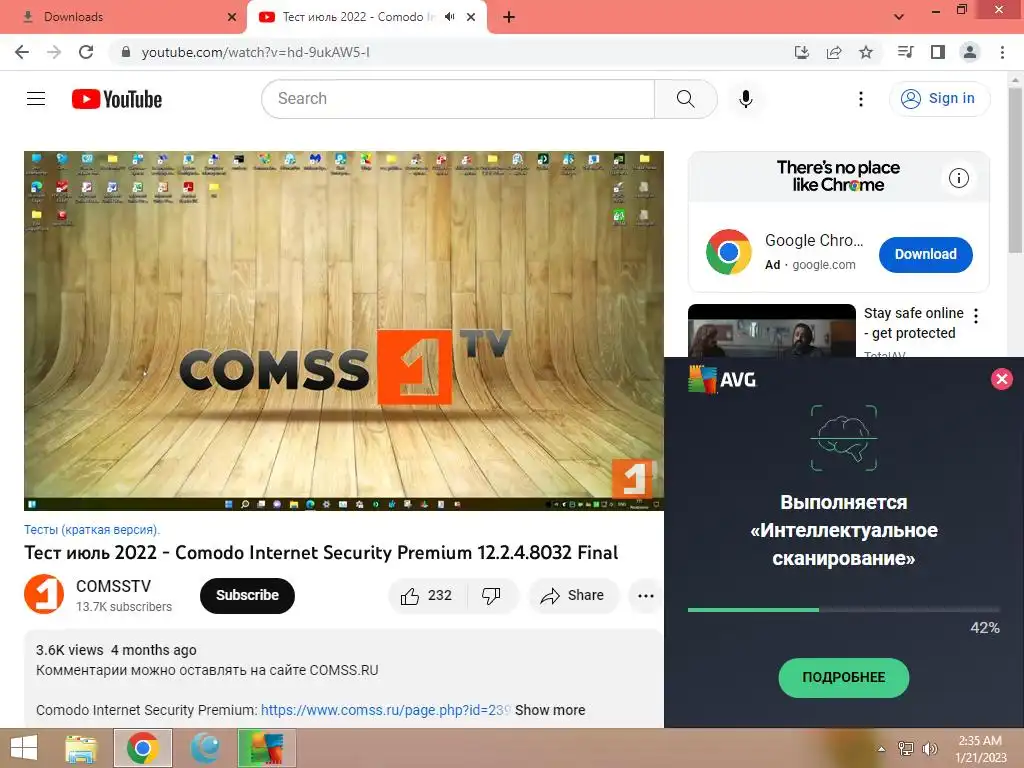Click the search magnifier button
The height and width of the screenshot is (768, 1024).
(686, 99)
